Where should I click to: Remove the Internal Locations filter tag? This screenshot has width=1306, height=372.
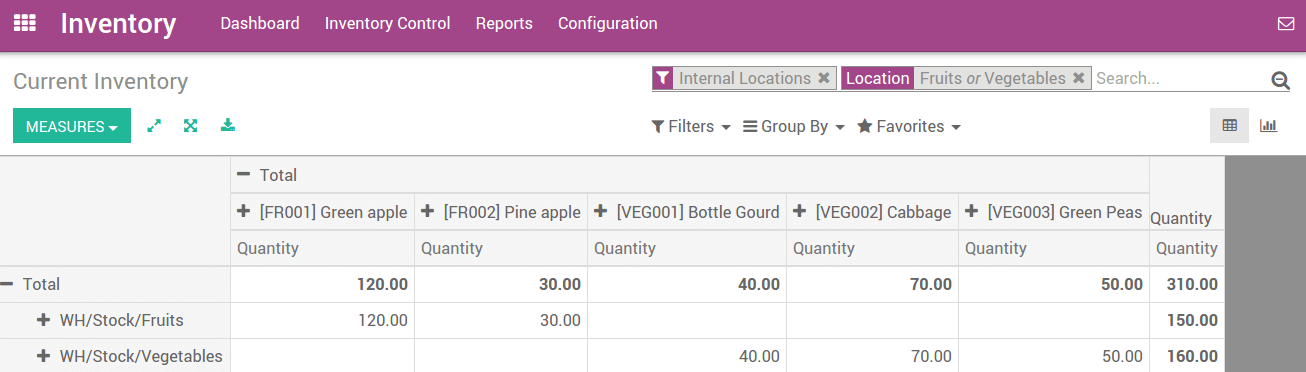824,78
